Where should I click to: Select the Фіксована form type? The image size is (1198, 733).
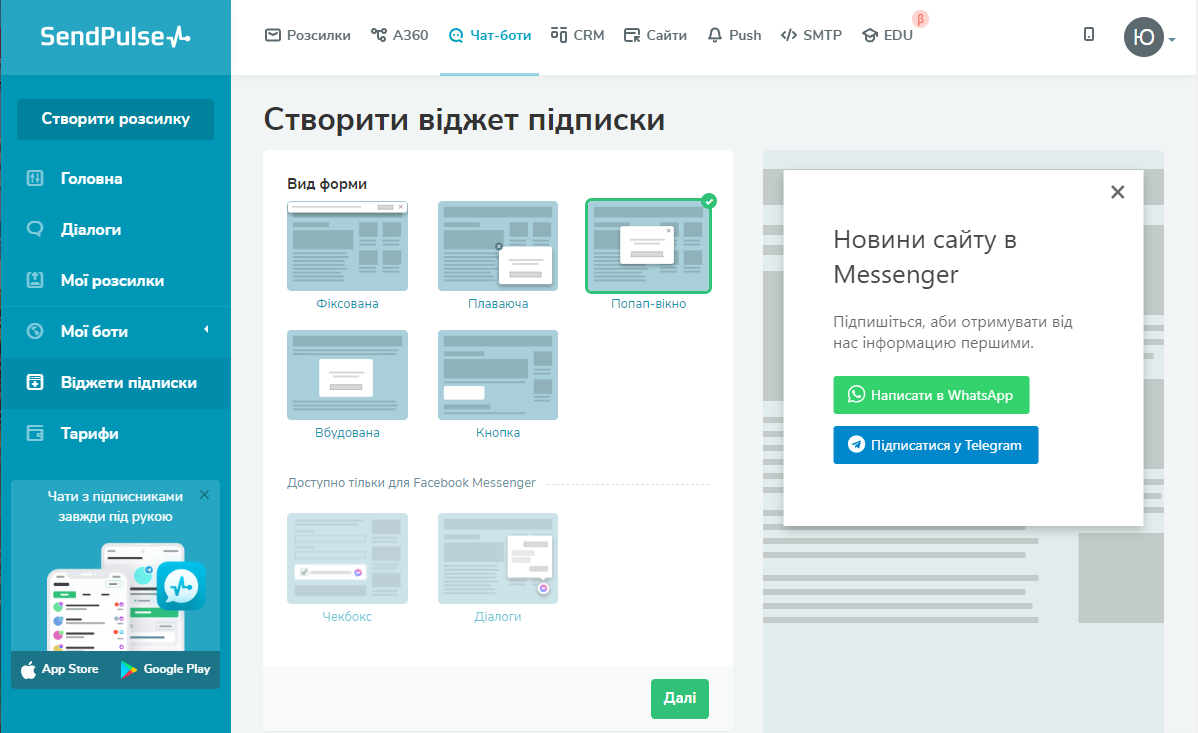348,246
